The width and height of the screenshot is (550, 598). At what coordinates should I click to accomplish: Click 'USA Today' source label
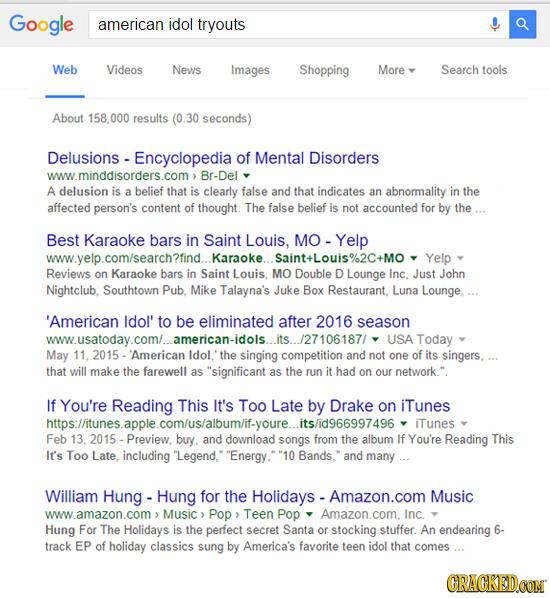(420, 339)
